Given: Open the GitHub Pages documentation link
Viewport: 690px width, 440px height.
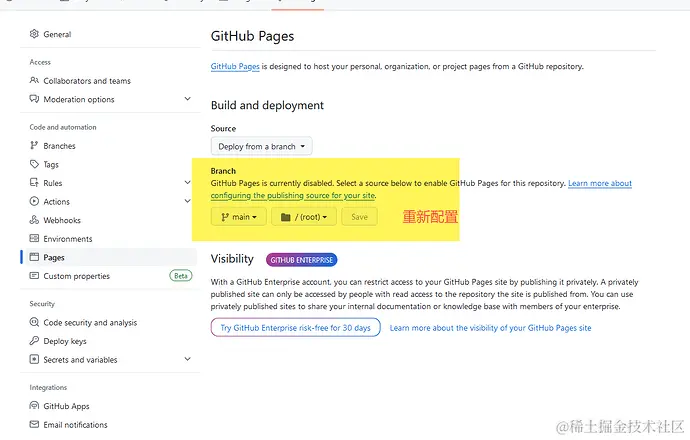Looking at the screenshot, I should [x=235, y=66].
